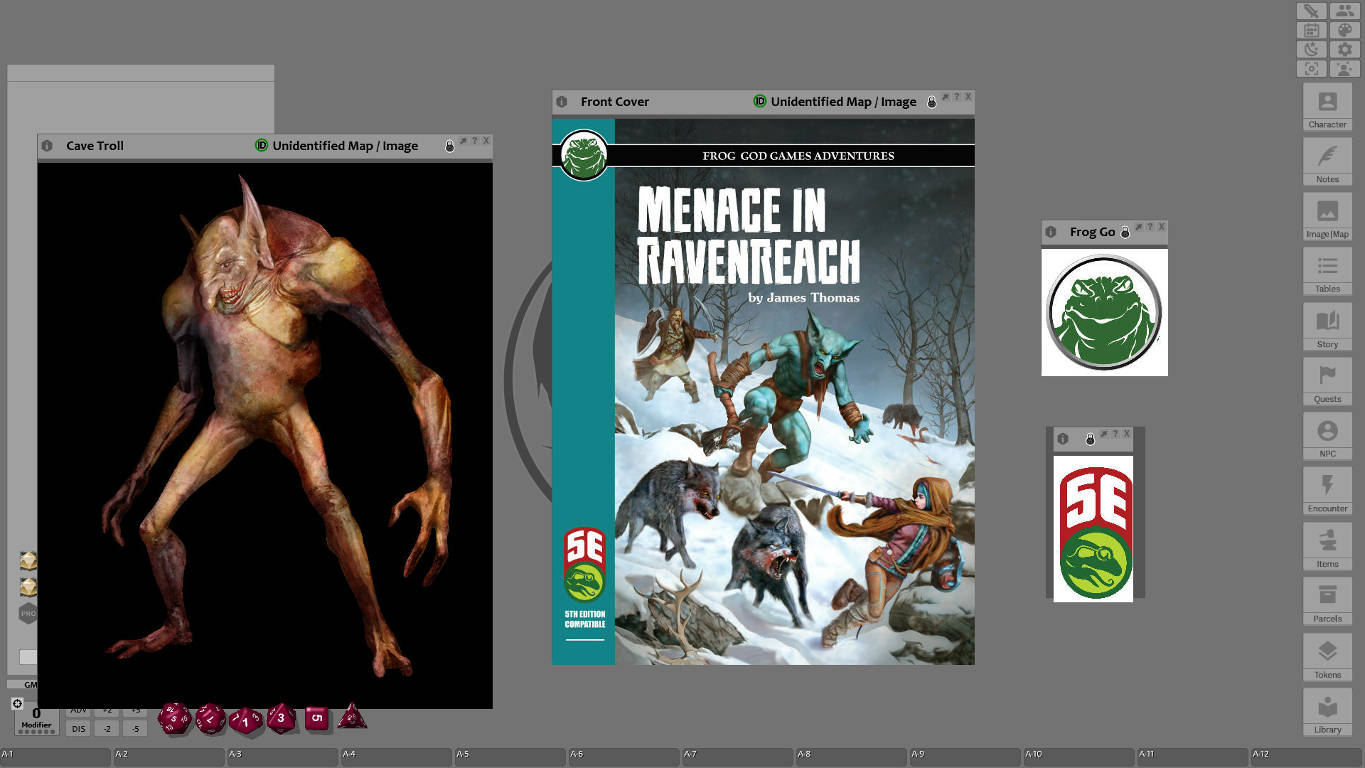The width and height of the screenshot is (1365, 768).
Task: Open the Party Sheet people icon
Action: 1344,11
